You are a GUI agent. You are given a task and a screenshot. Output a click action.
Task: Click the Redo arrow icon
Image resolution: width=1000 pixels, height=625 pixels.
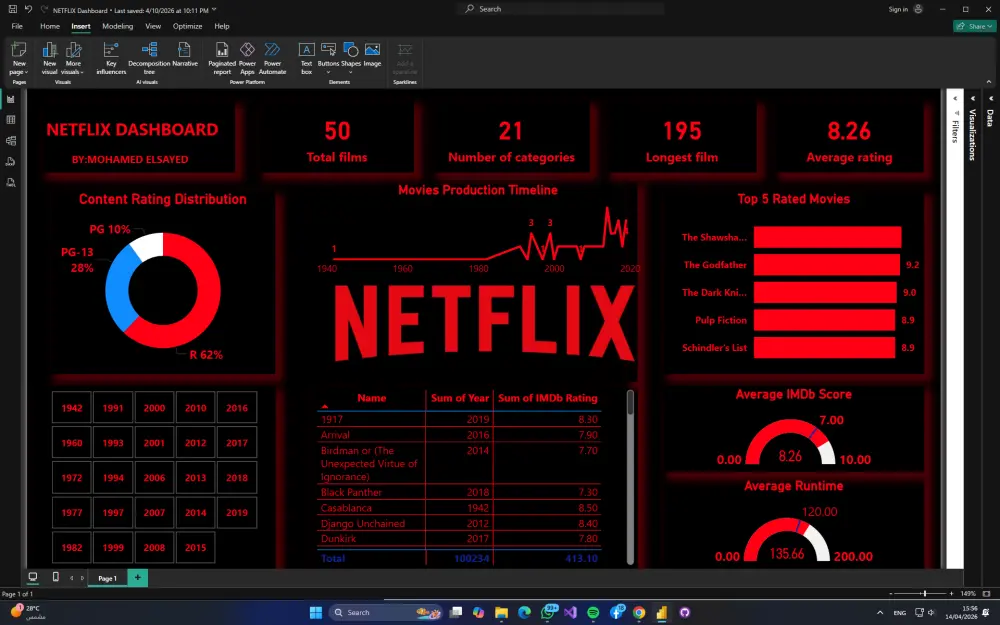tap(44, 10)
